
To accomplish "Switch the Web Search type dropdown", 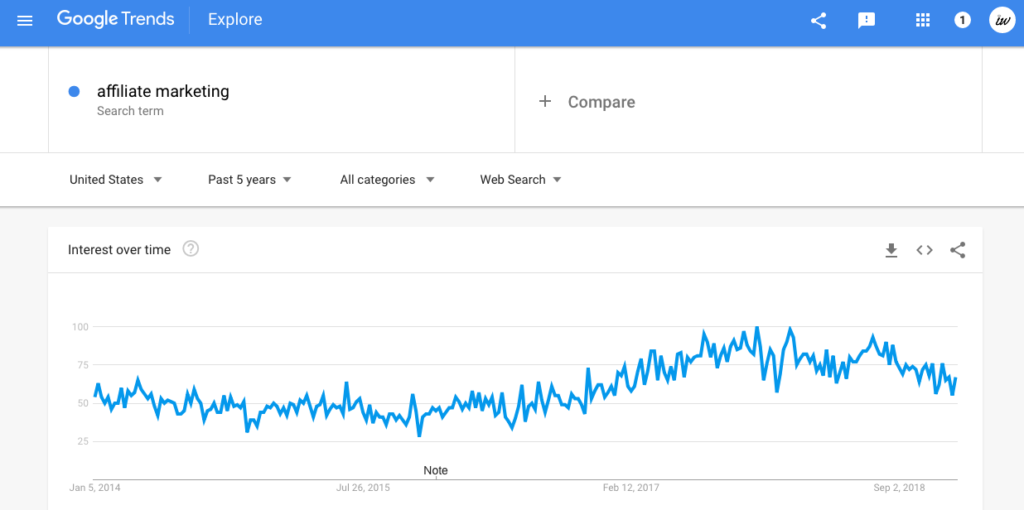I will click(520, 180).
